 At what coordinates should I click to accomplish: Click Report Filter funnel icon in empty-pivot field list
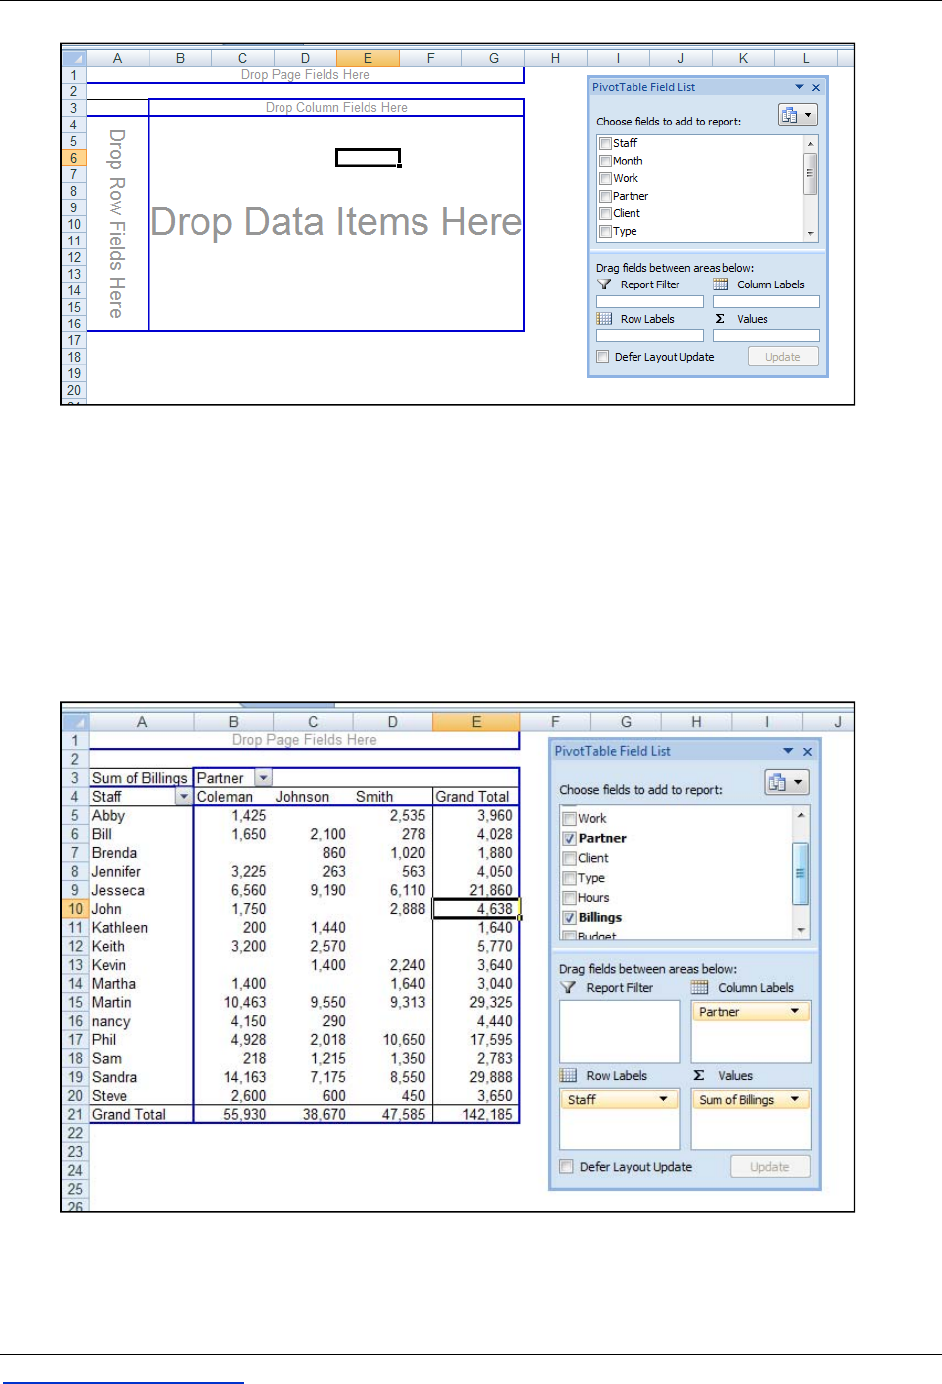coord(604,285)
